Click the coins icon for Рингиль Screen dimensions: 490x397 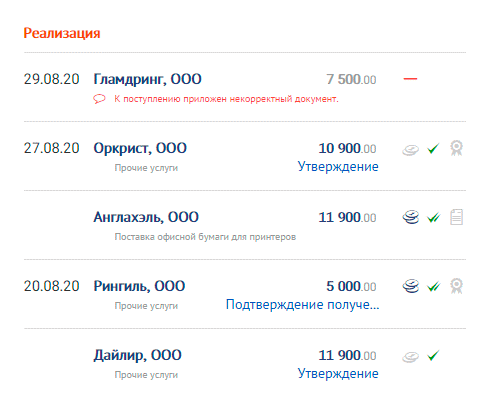pyautogui.click(x=410, y=286)
